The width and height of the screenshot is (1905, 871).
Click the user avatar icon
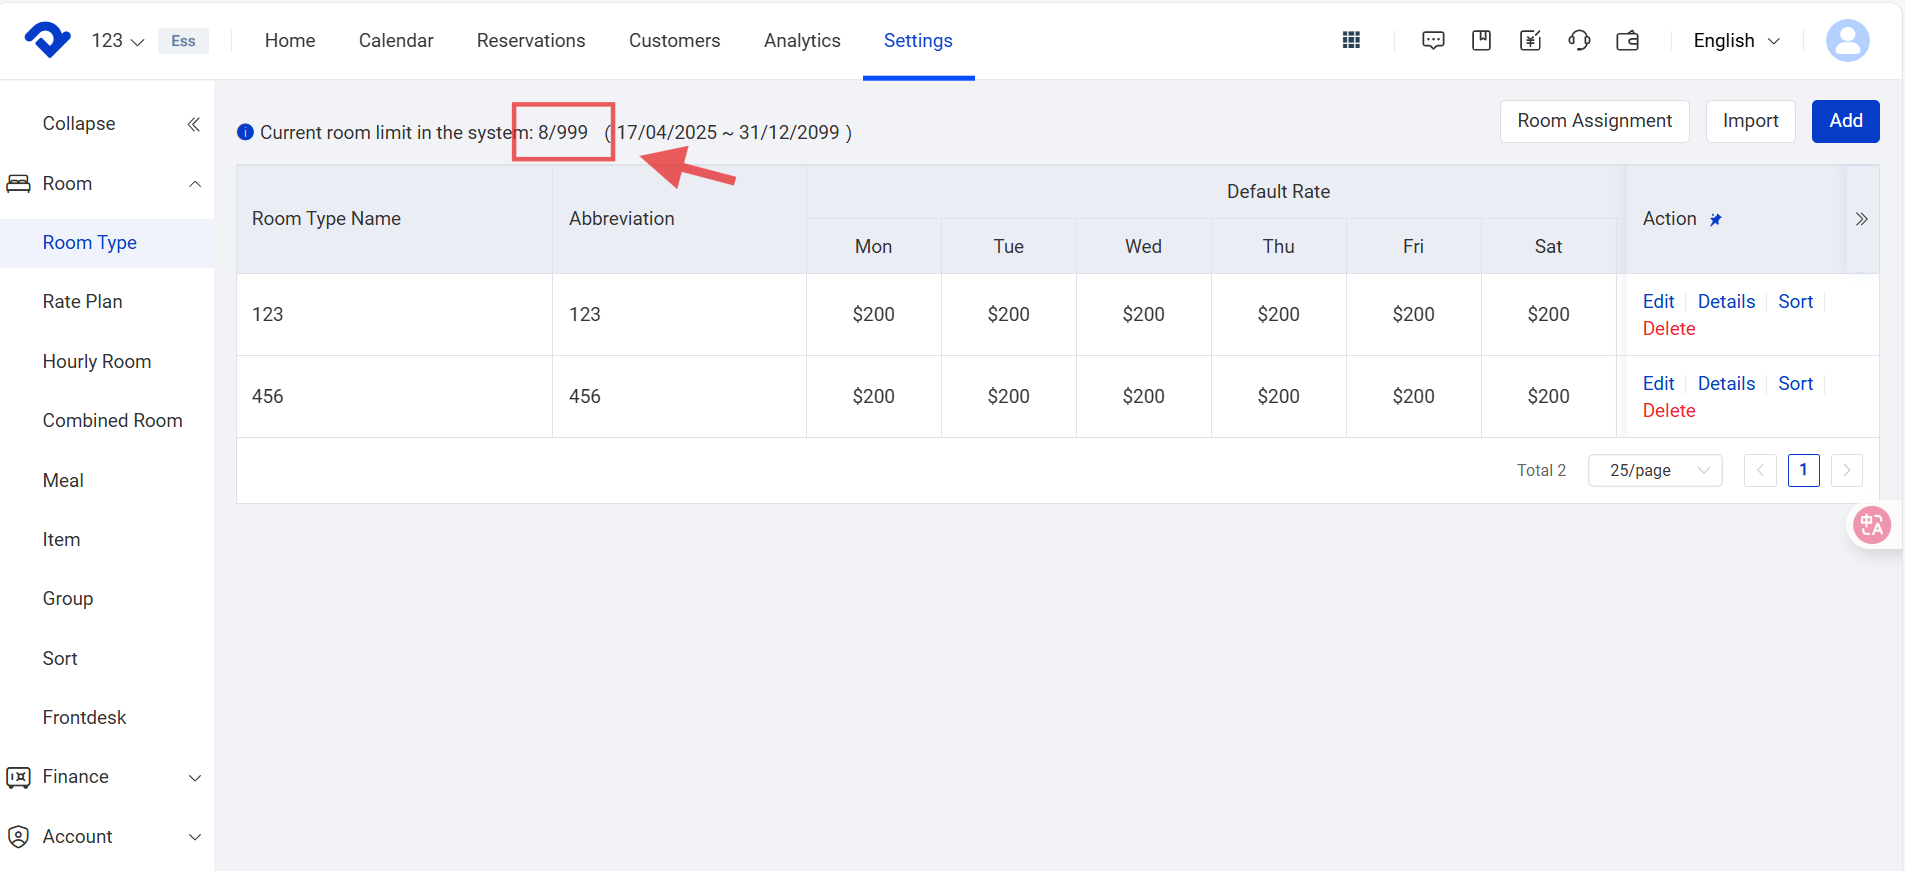1847,41
